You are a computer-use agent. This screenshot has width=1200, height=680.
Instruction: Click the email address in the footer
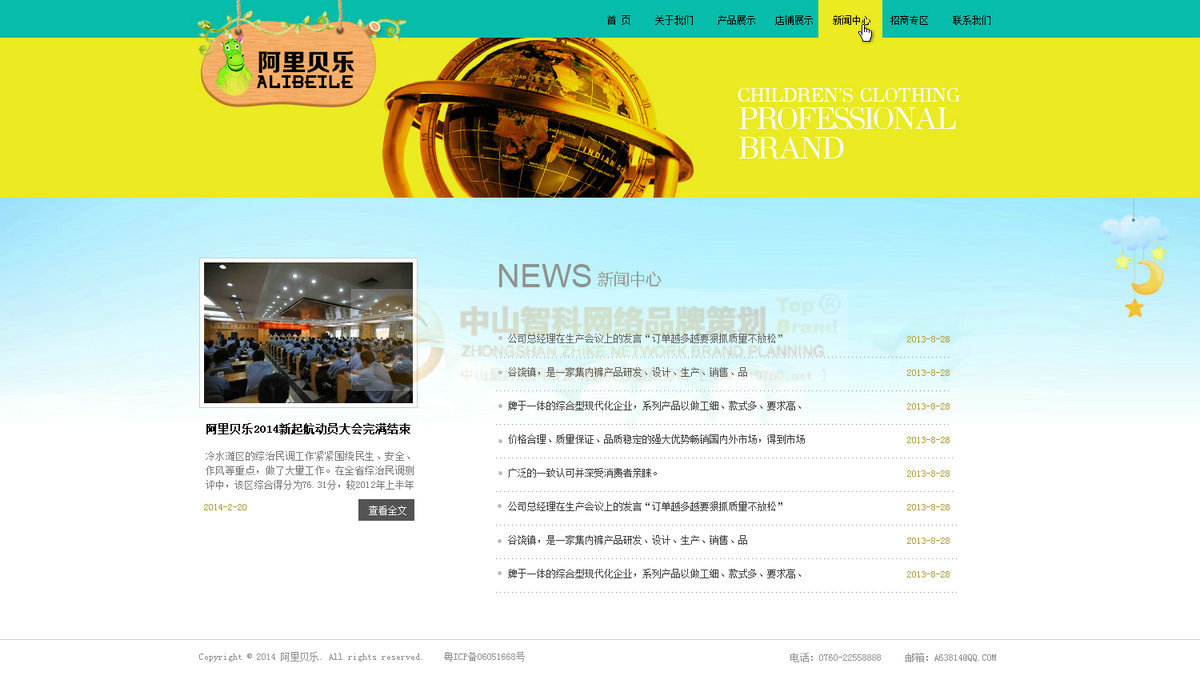(964, 657)
